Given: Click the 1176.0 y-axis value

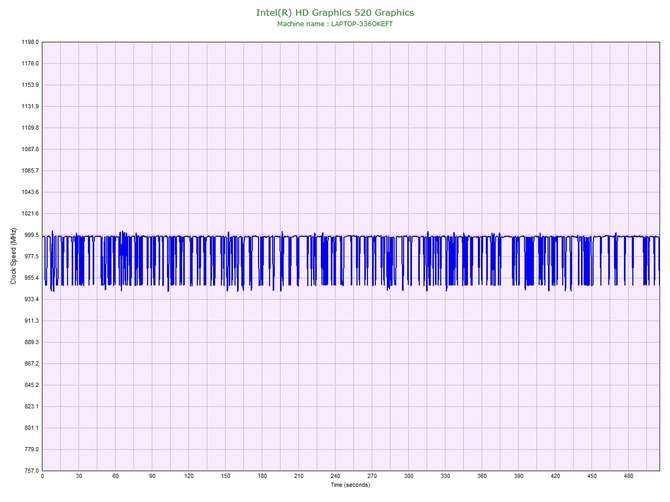Looking at the screenshot, I should [x=30, y=64].
